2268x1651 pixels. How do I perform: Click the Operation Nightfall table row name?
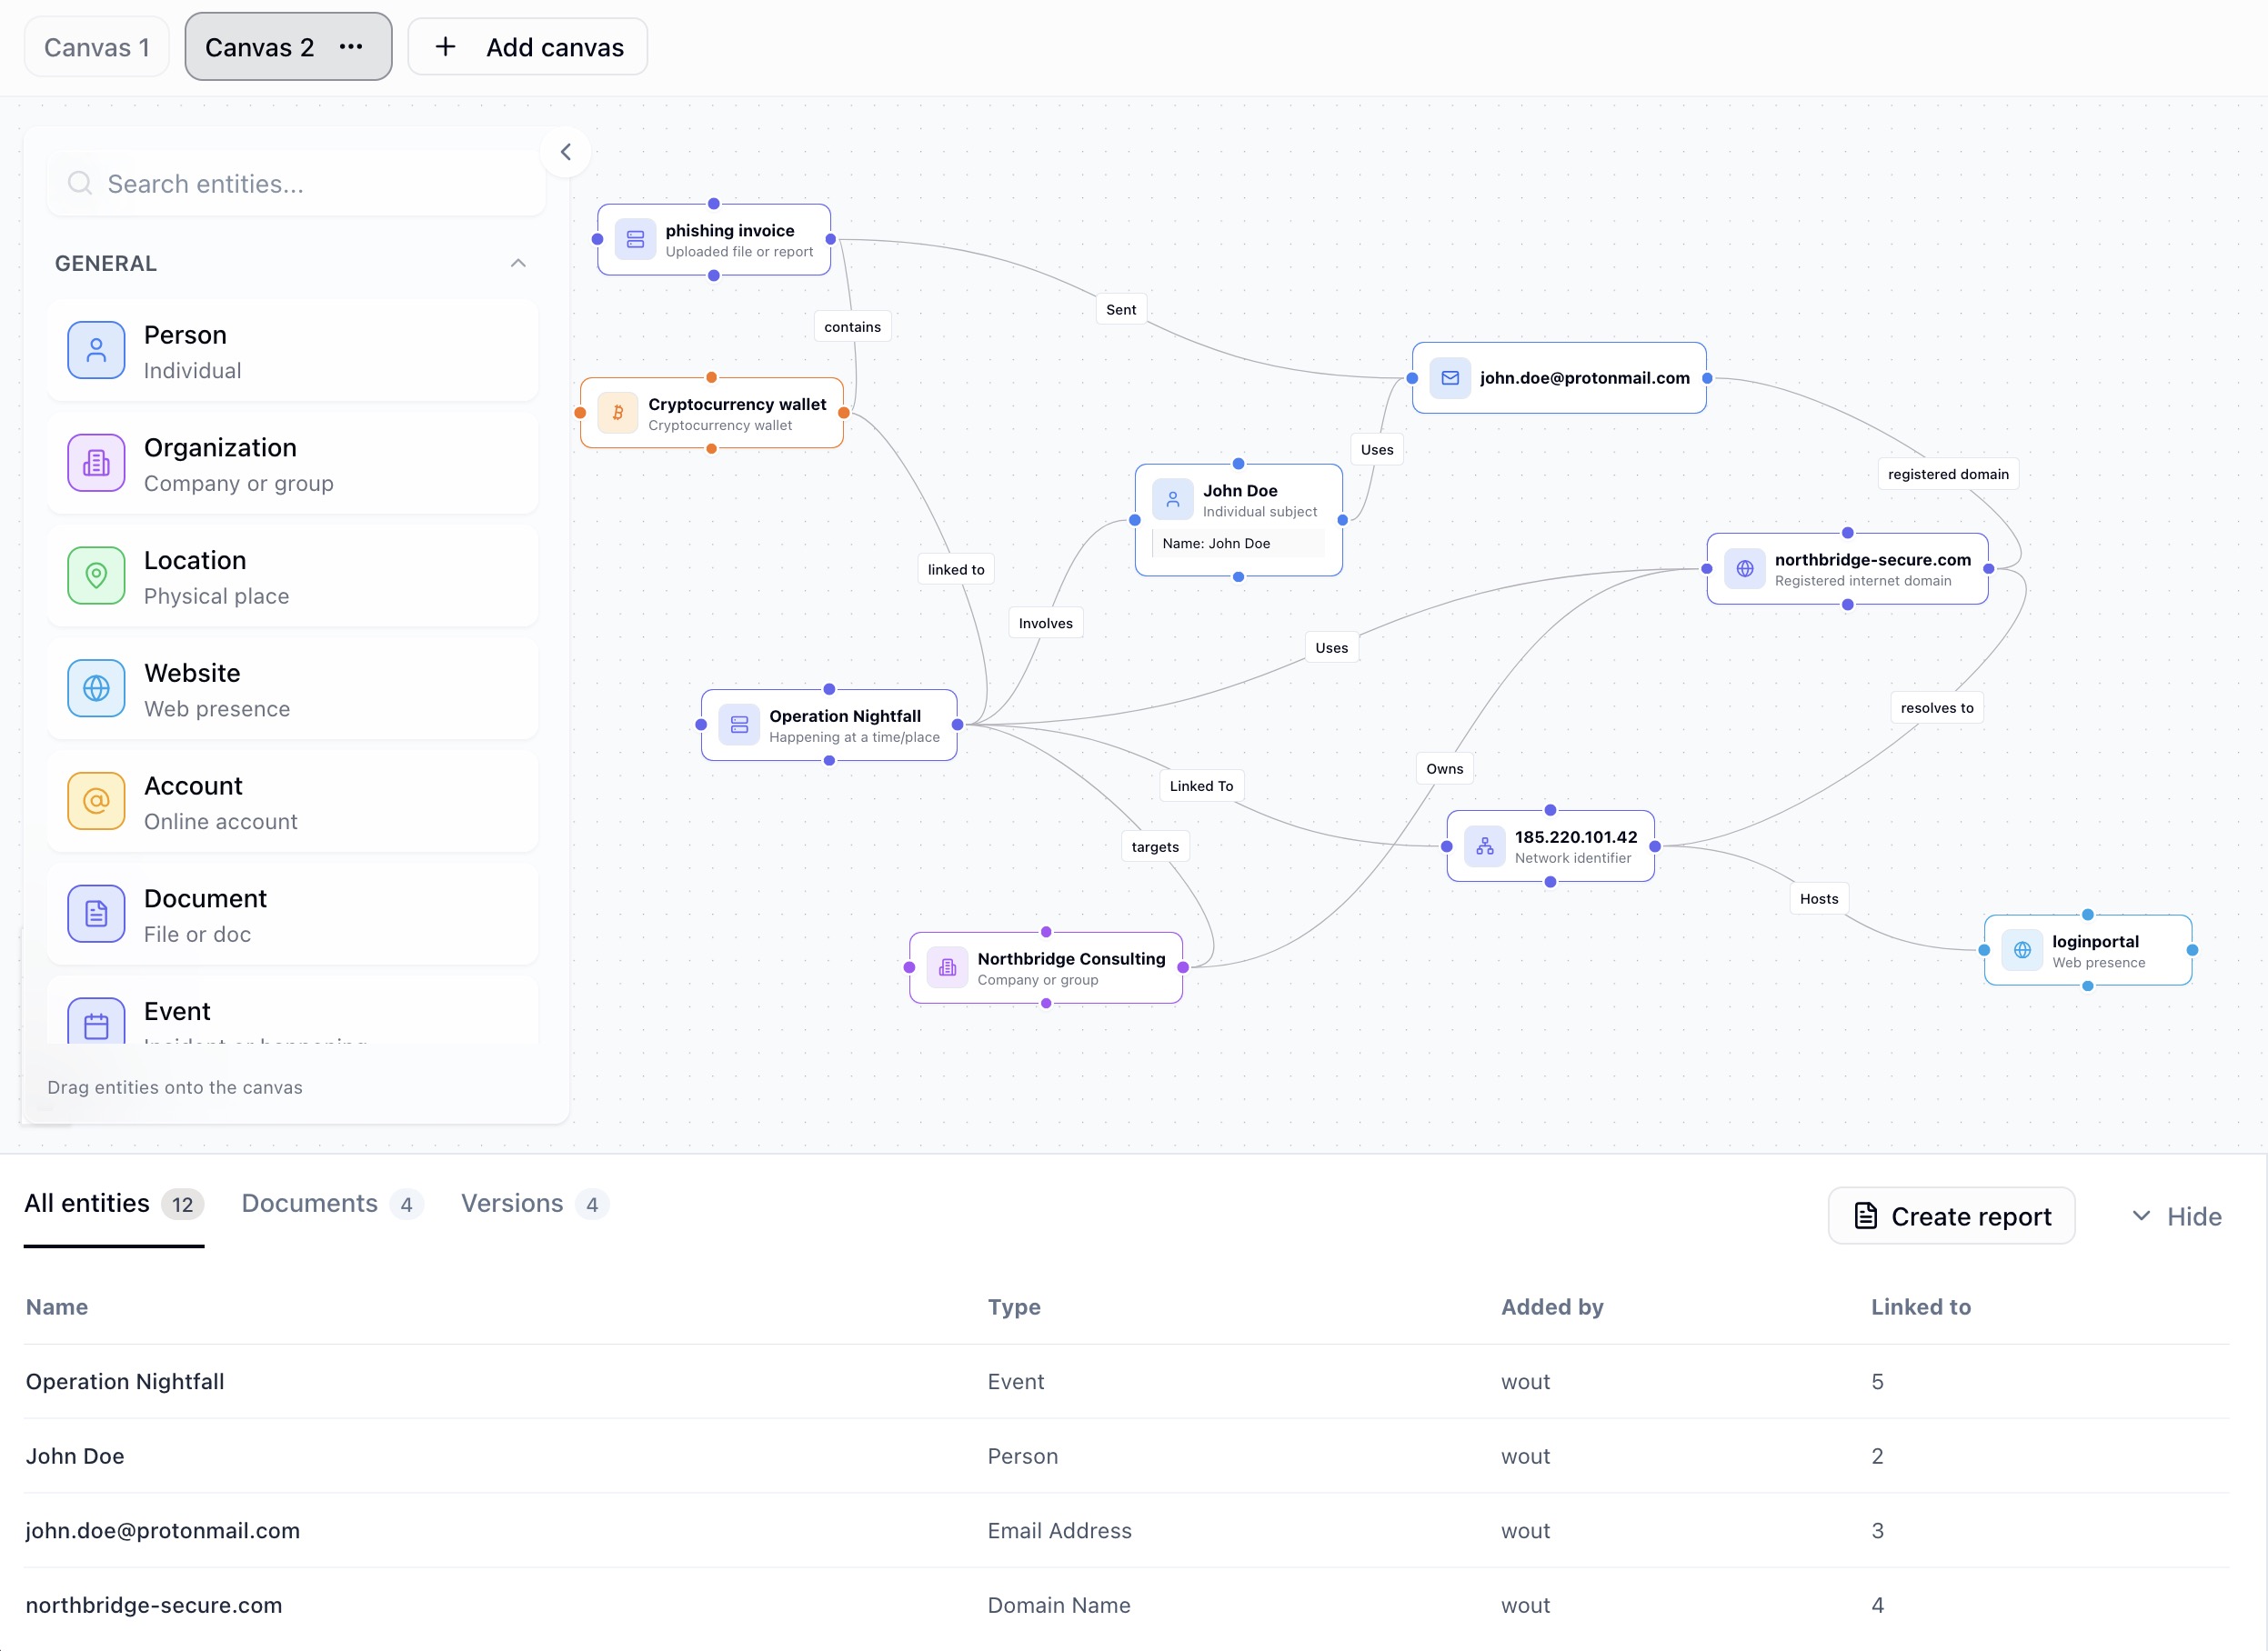click(125, 1381)
